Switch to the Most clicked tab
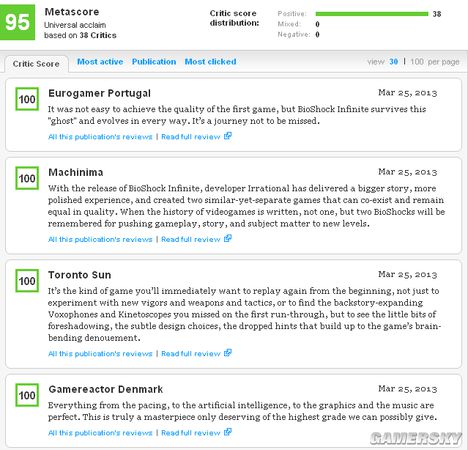The width and height of the screenshot is (468, 450). 210,62
